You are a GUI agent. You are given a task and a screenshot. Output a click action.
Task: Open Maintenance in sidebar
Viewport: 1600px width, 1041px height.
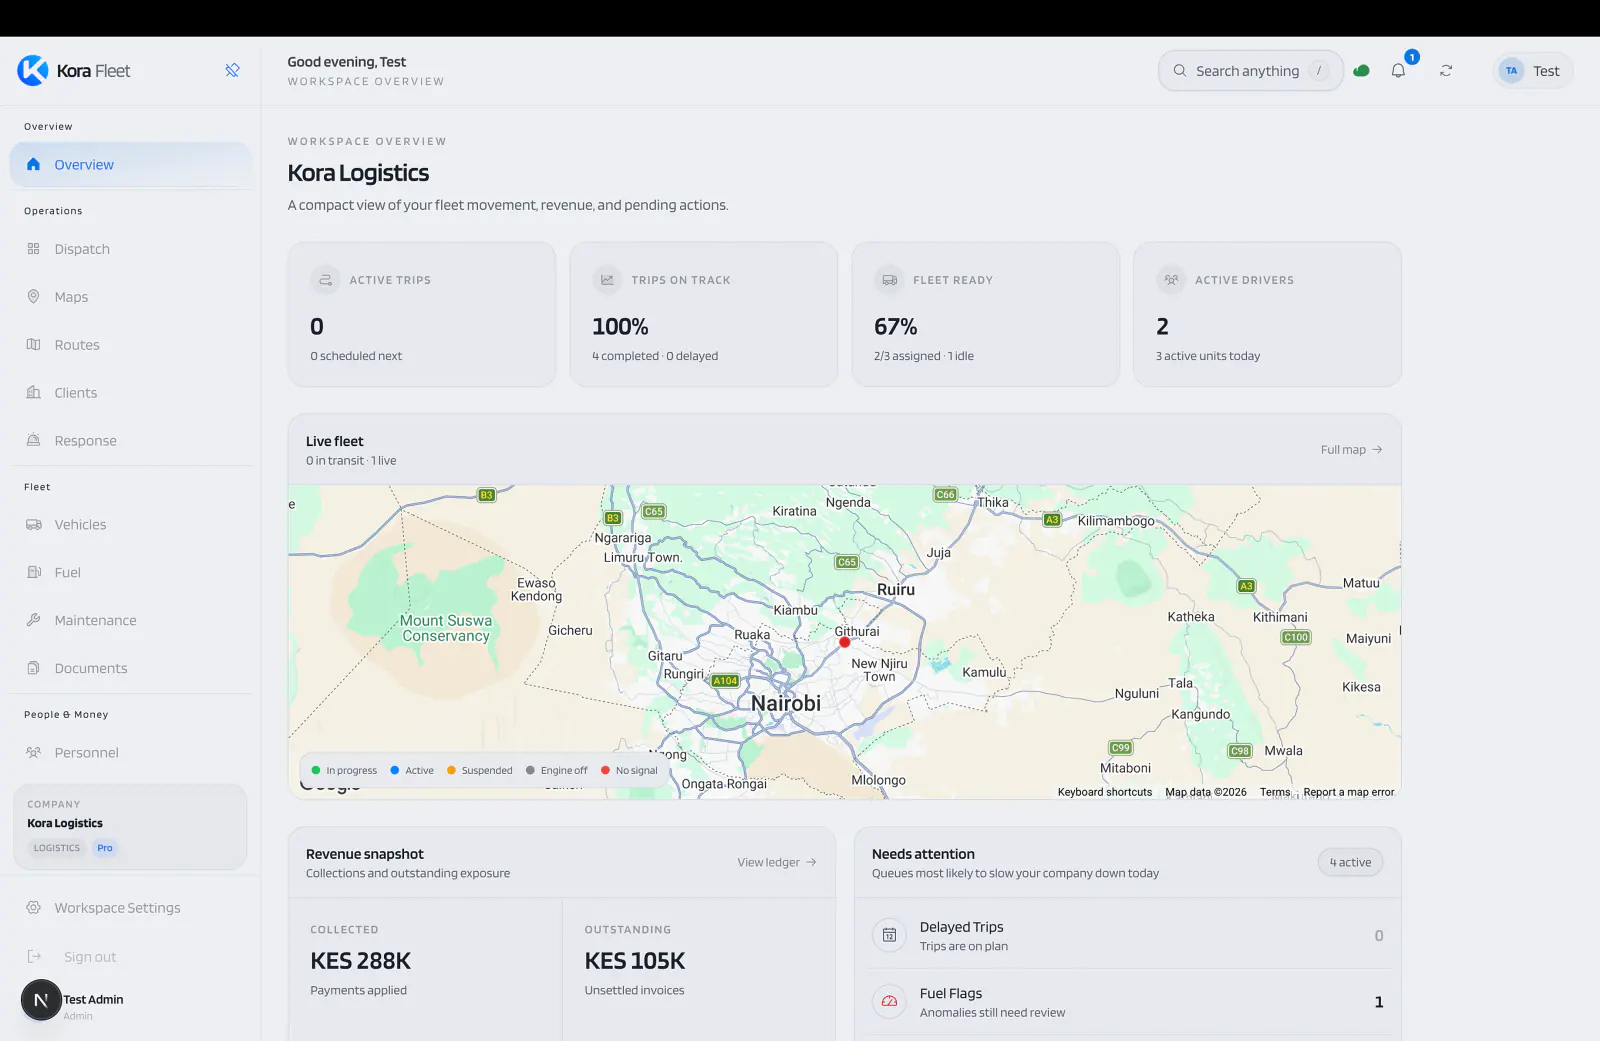point(131,620)
